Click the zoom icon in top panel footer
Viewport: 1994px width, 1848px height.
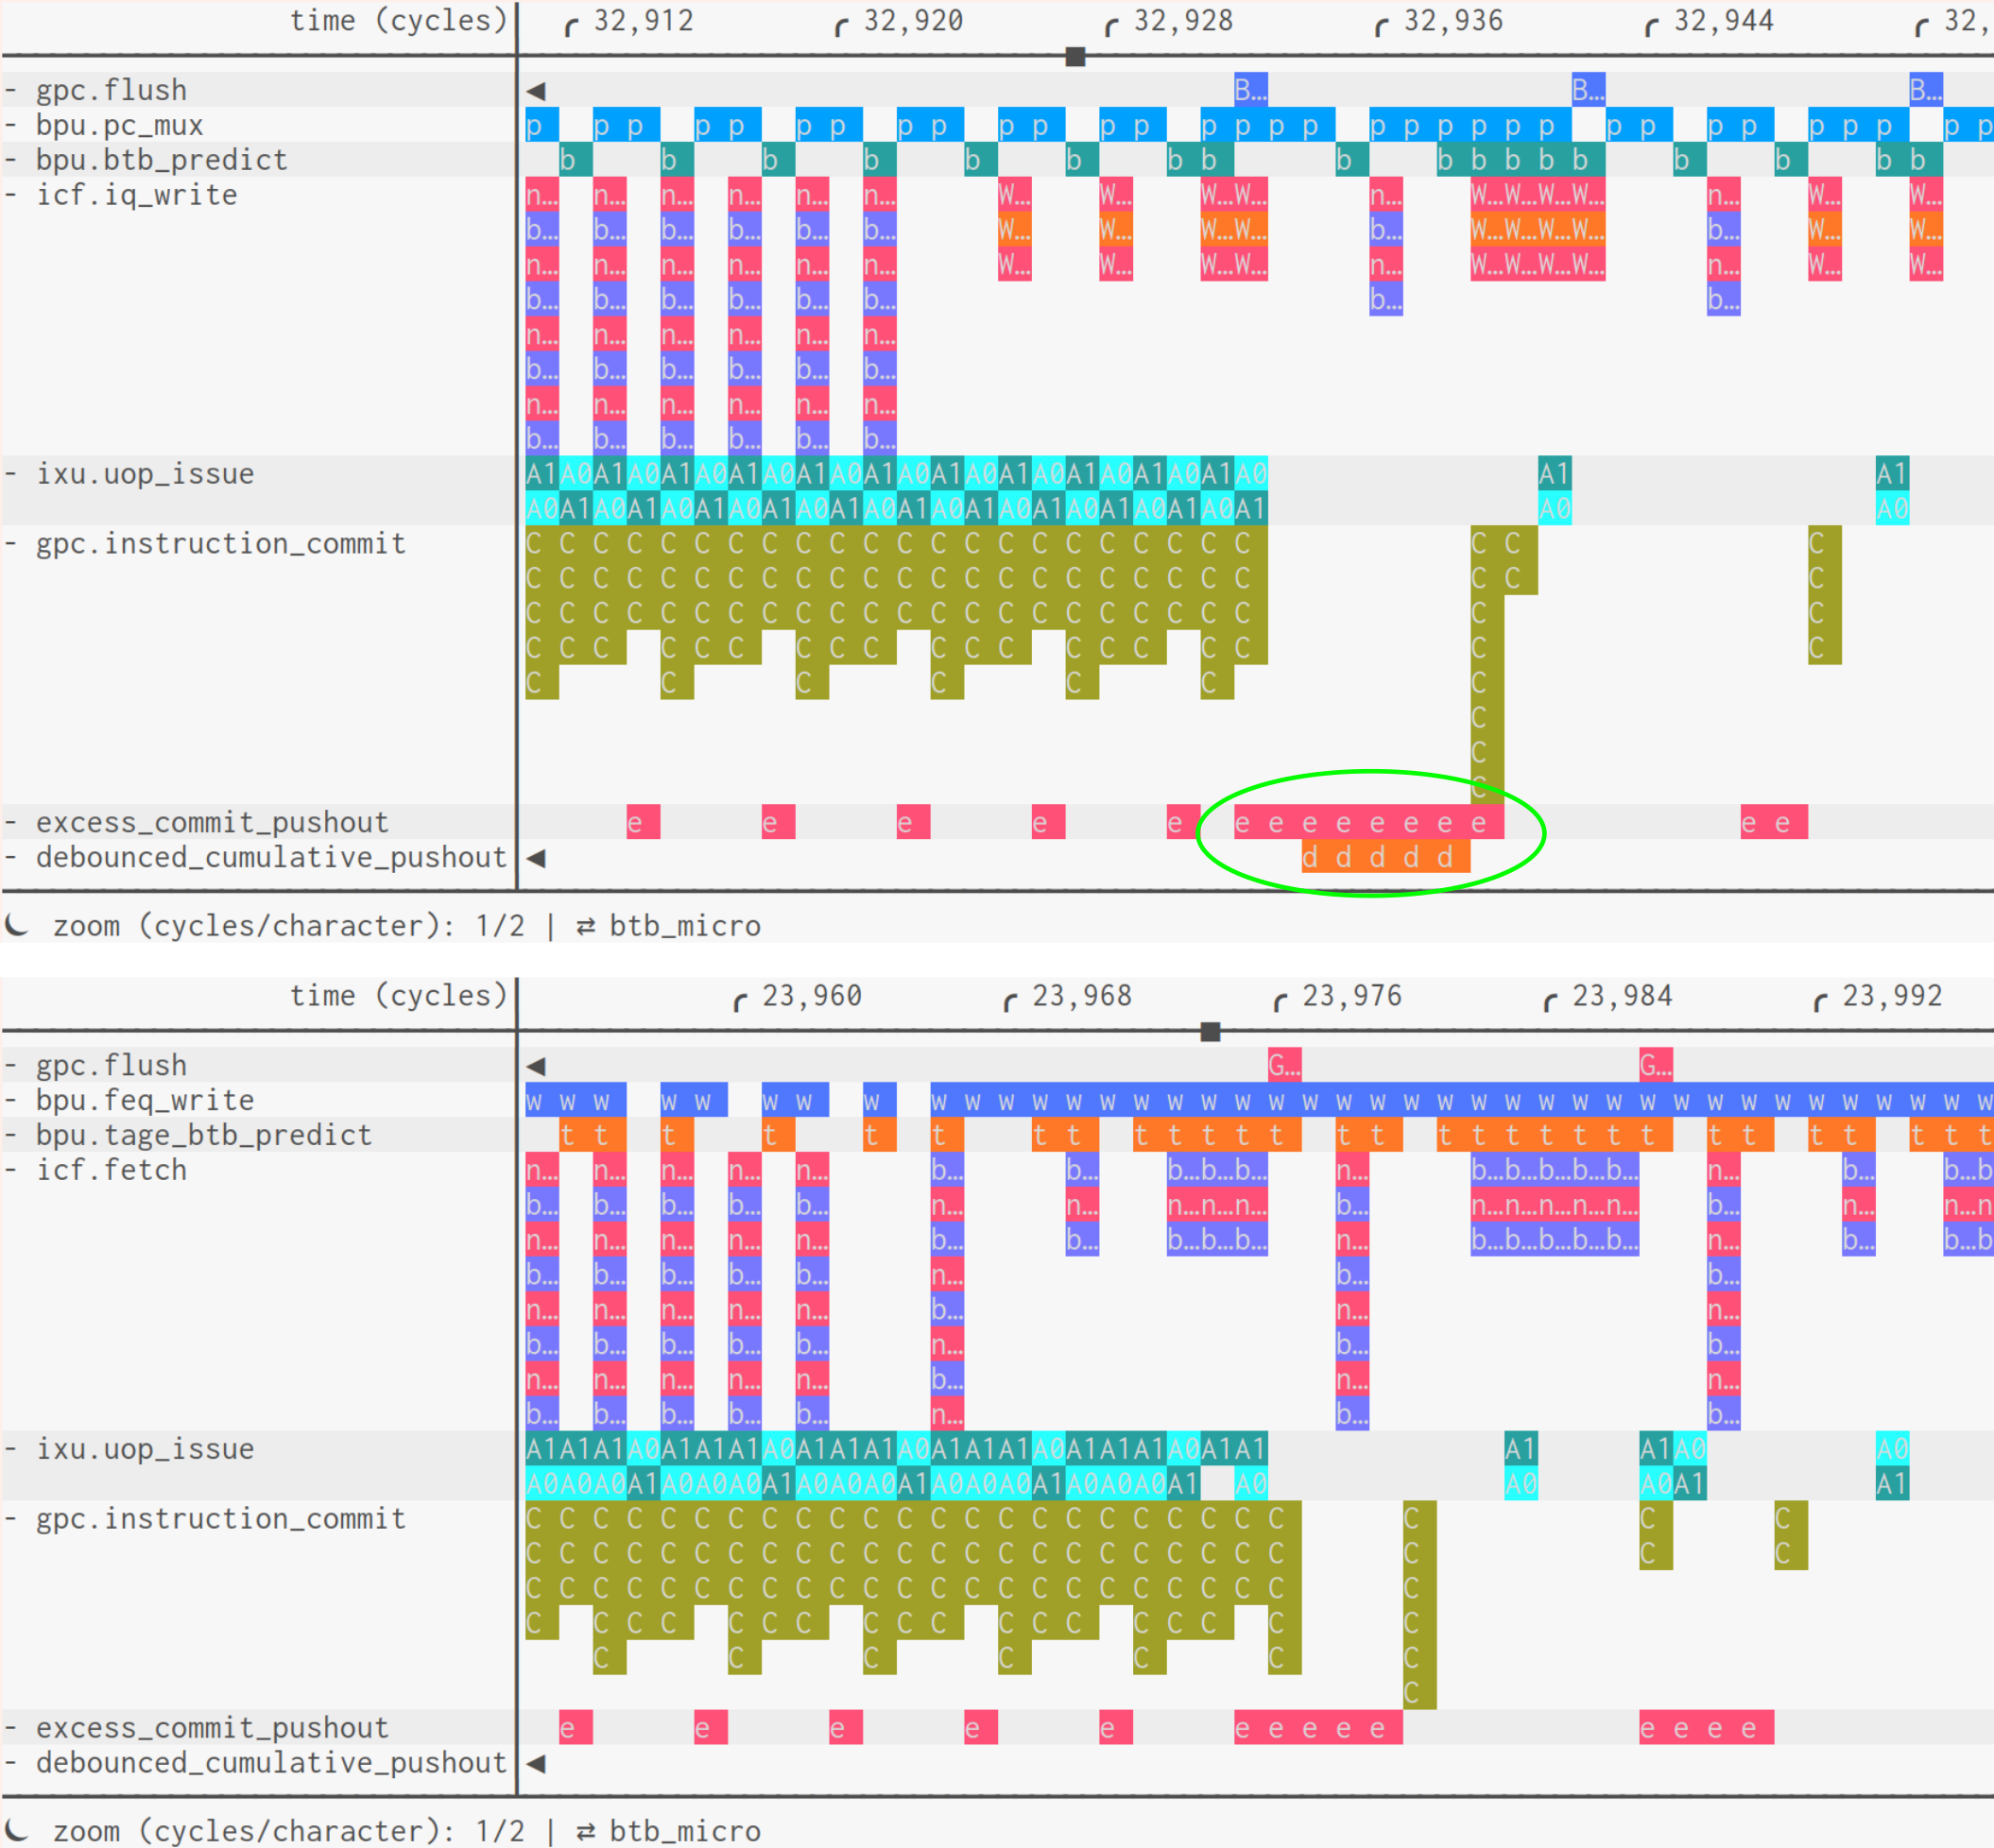(x=17, y=925)
